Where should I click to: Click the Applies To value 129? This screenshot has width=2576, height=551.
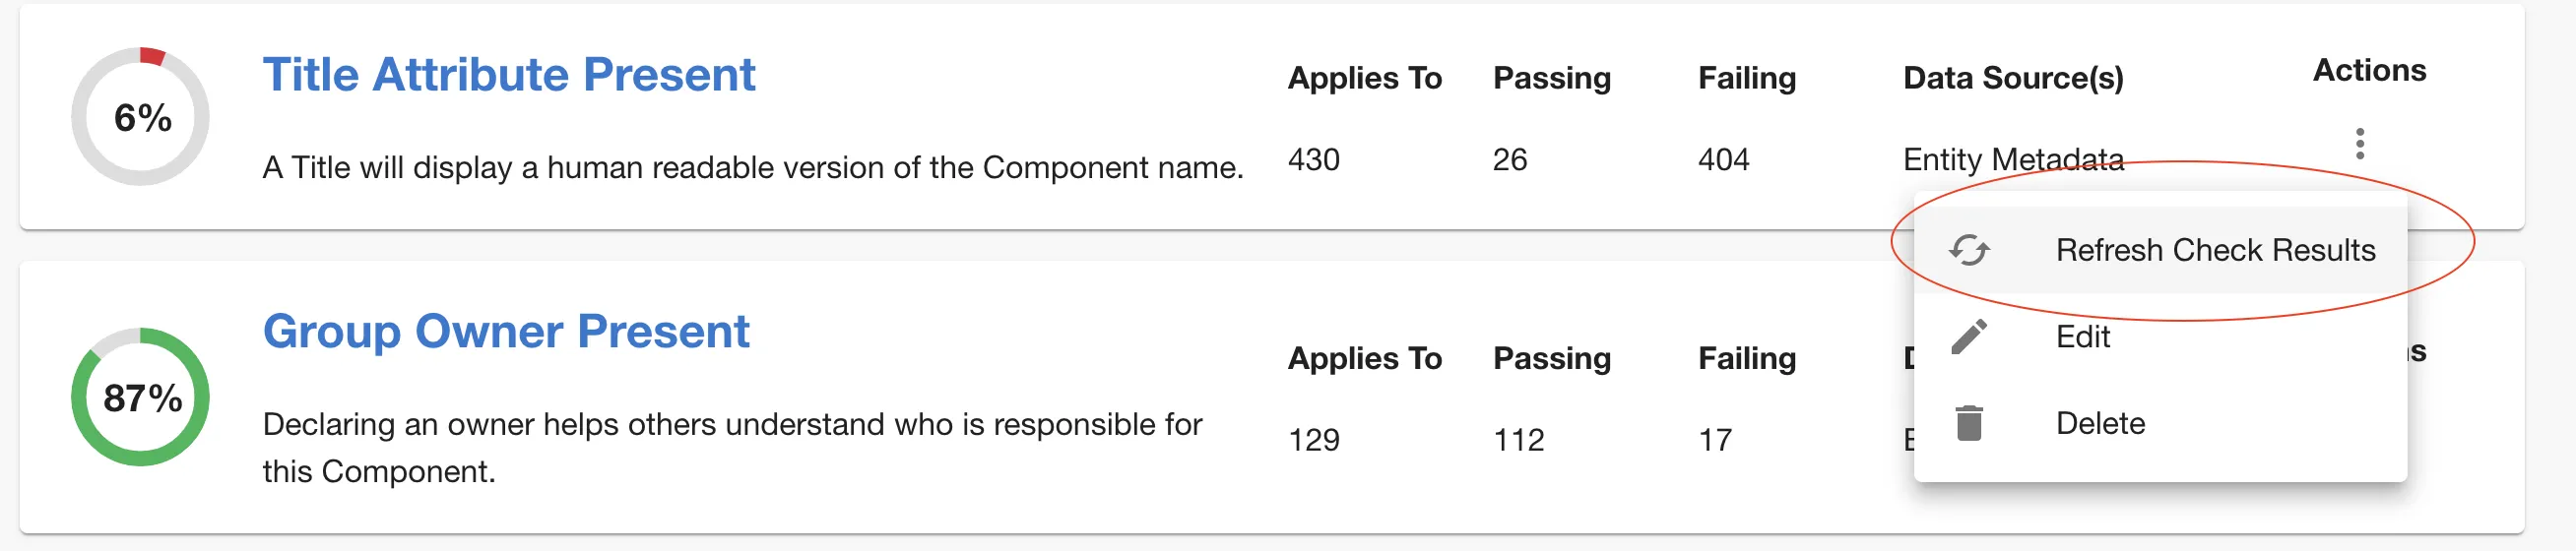pos(1313,440)
